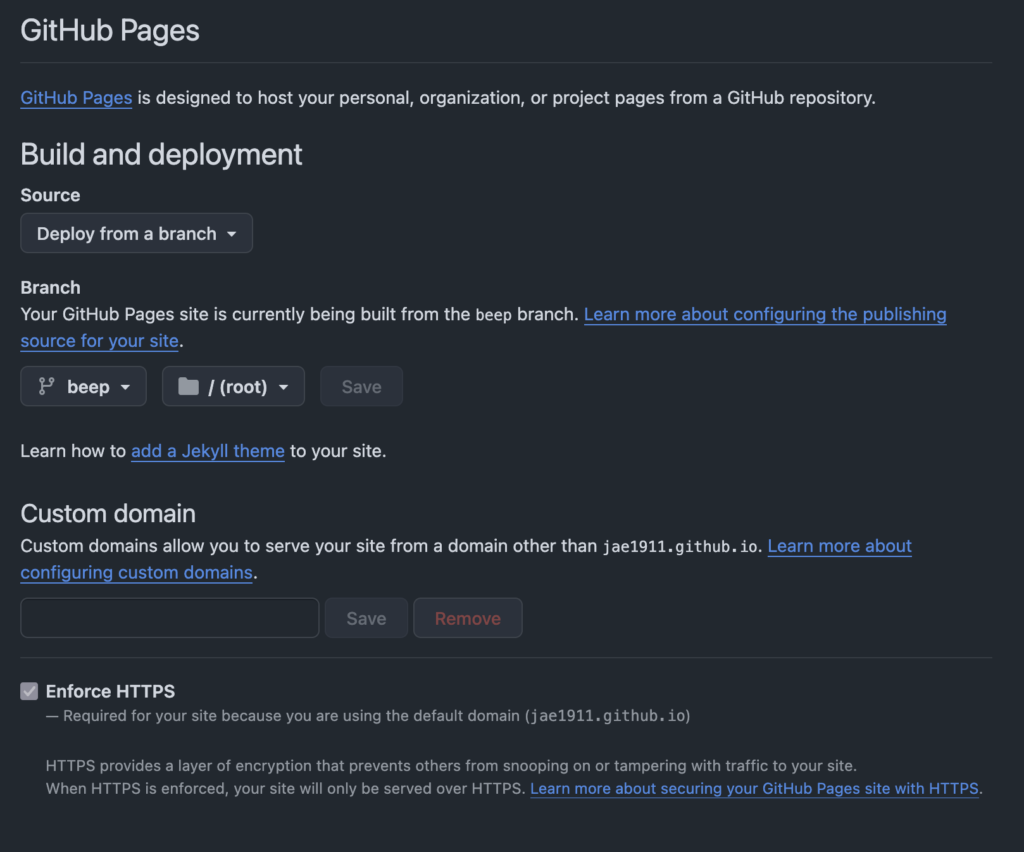Viewport: 1024px width, 852px height.
Task: Click Save for the custom domain
Action: (x=366, y=618)
